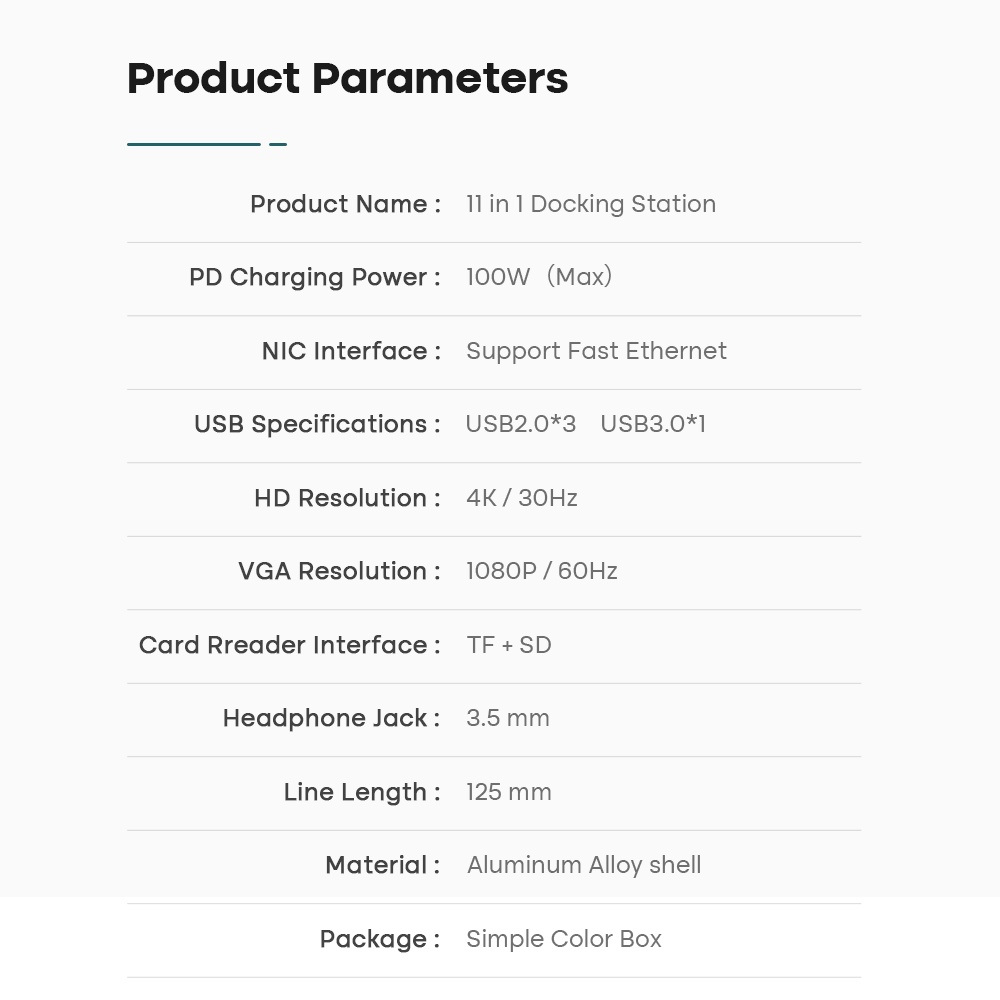Click the USB3.0*1 value
Image resolution: width=1000 pixels, height=1000 pixels.
[653, 424]
